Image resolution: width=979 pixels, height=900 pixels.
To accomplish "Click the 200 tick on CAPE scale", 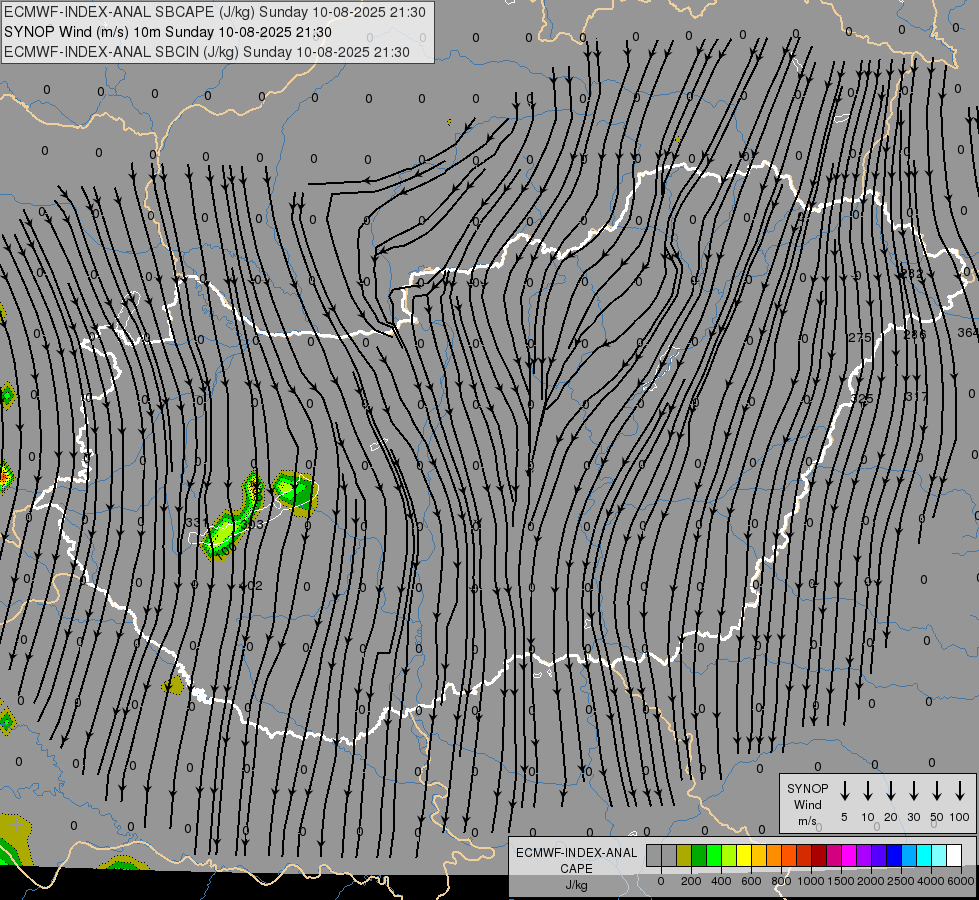I will click(691, 881).
